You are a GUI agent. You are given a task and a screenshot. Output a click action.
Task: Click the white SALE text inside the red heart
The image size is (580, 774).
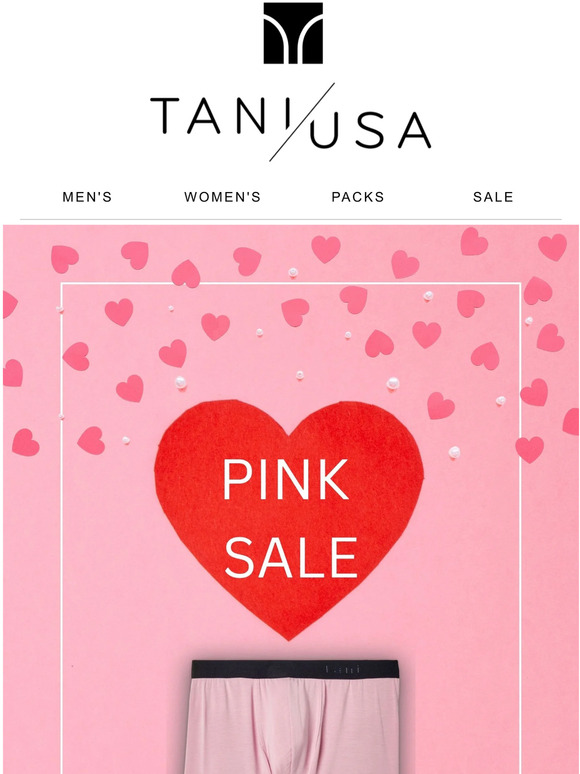click(291, 558)
